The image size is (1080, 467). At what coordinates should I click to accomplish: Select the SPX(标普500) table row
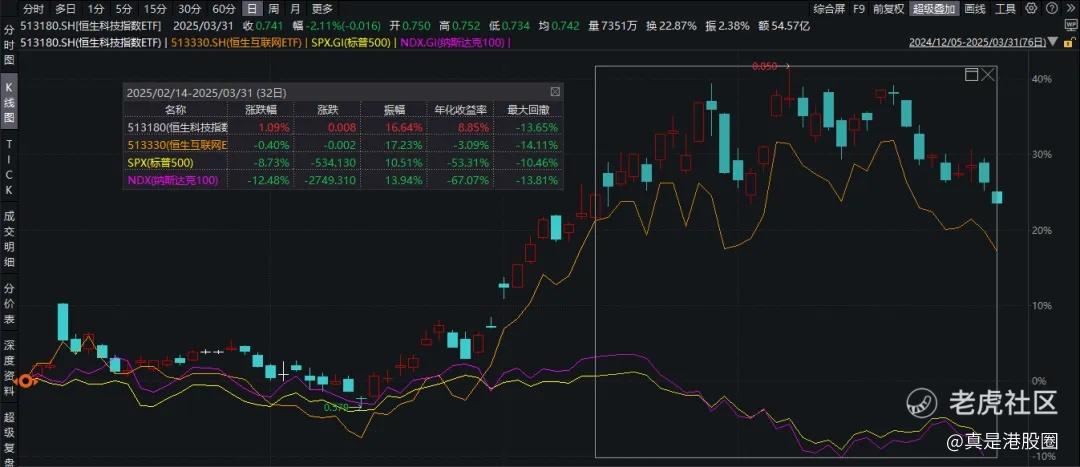343,163
